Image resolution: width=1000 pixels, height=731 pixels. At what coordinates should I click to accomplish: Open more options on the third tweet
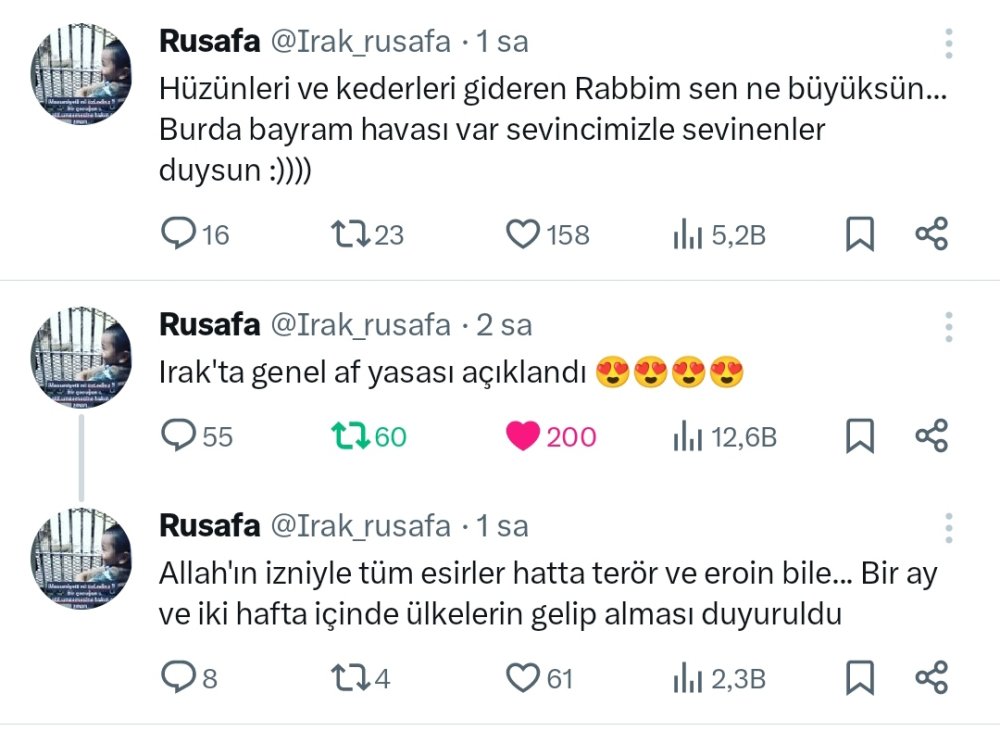pyautogui.click(x=948, y=527)
